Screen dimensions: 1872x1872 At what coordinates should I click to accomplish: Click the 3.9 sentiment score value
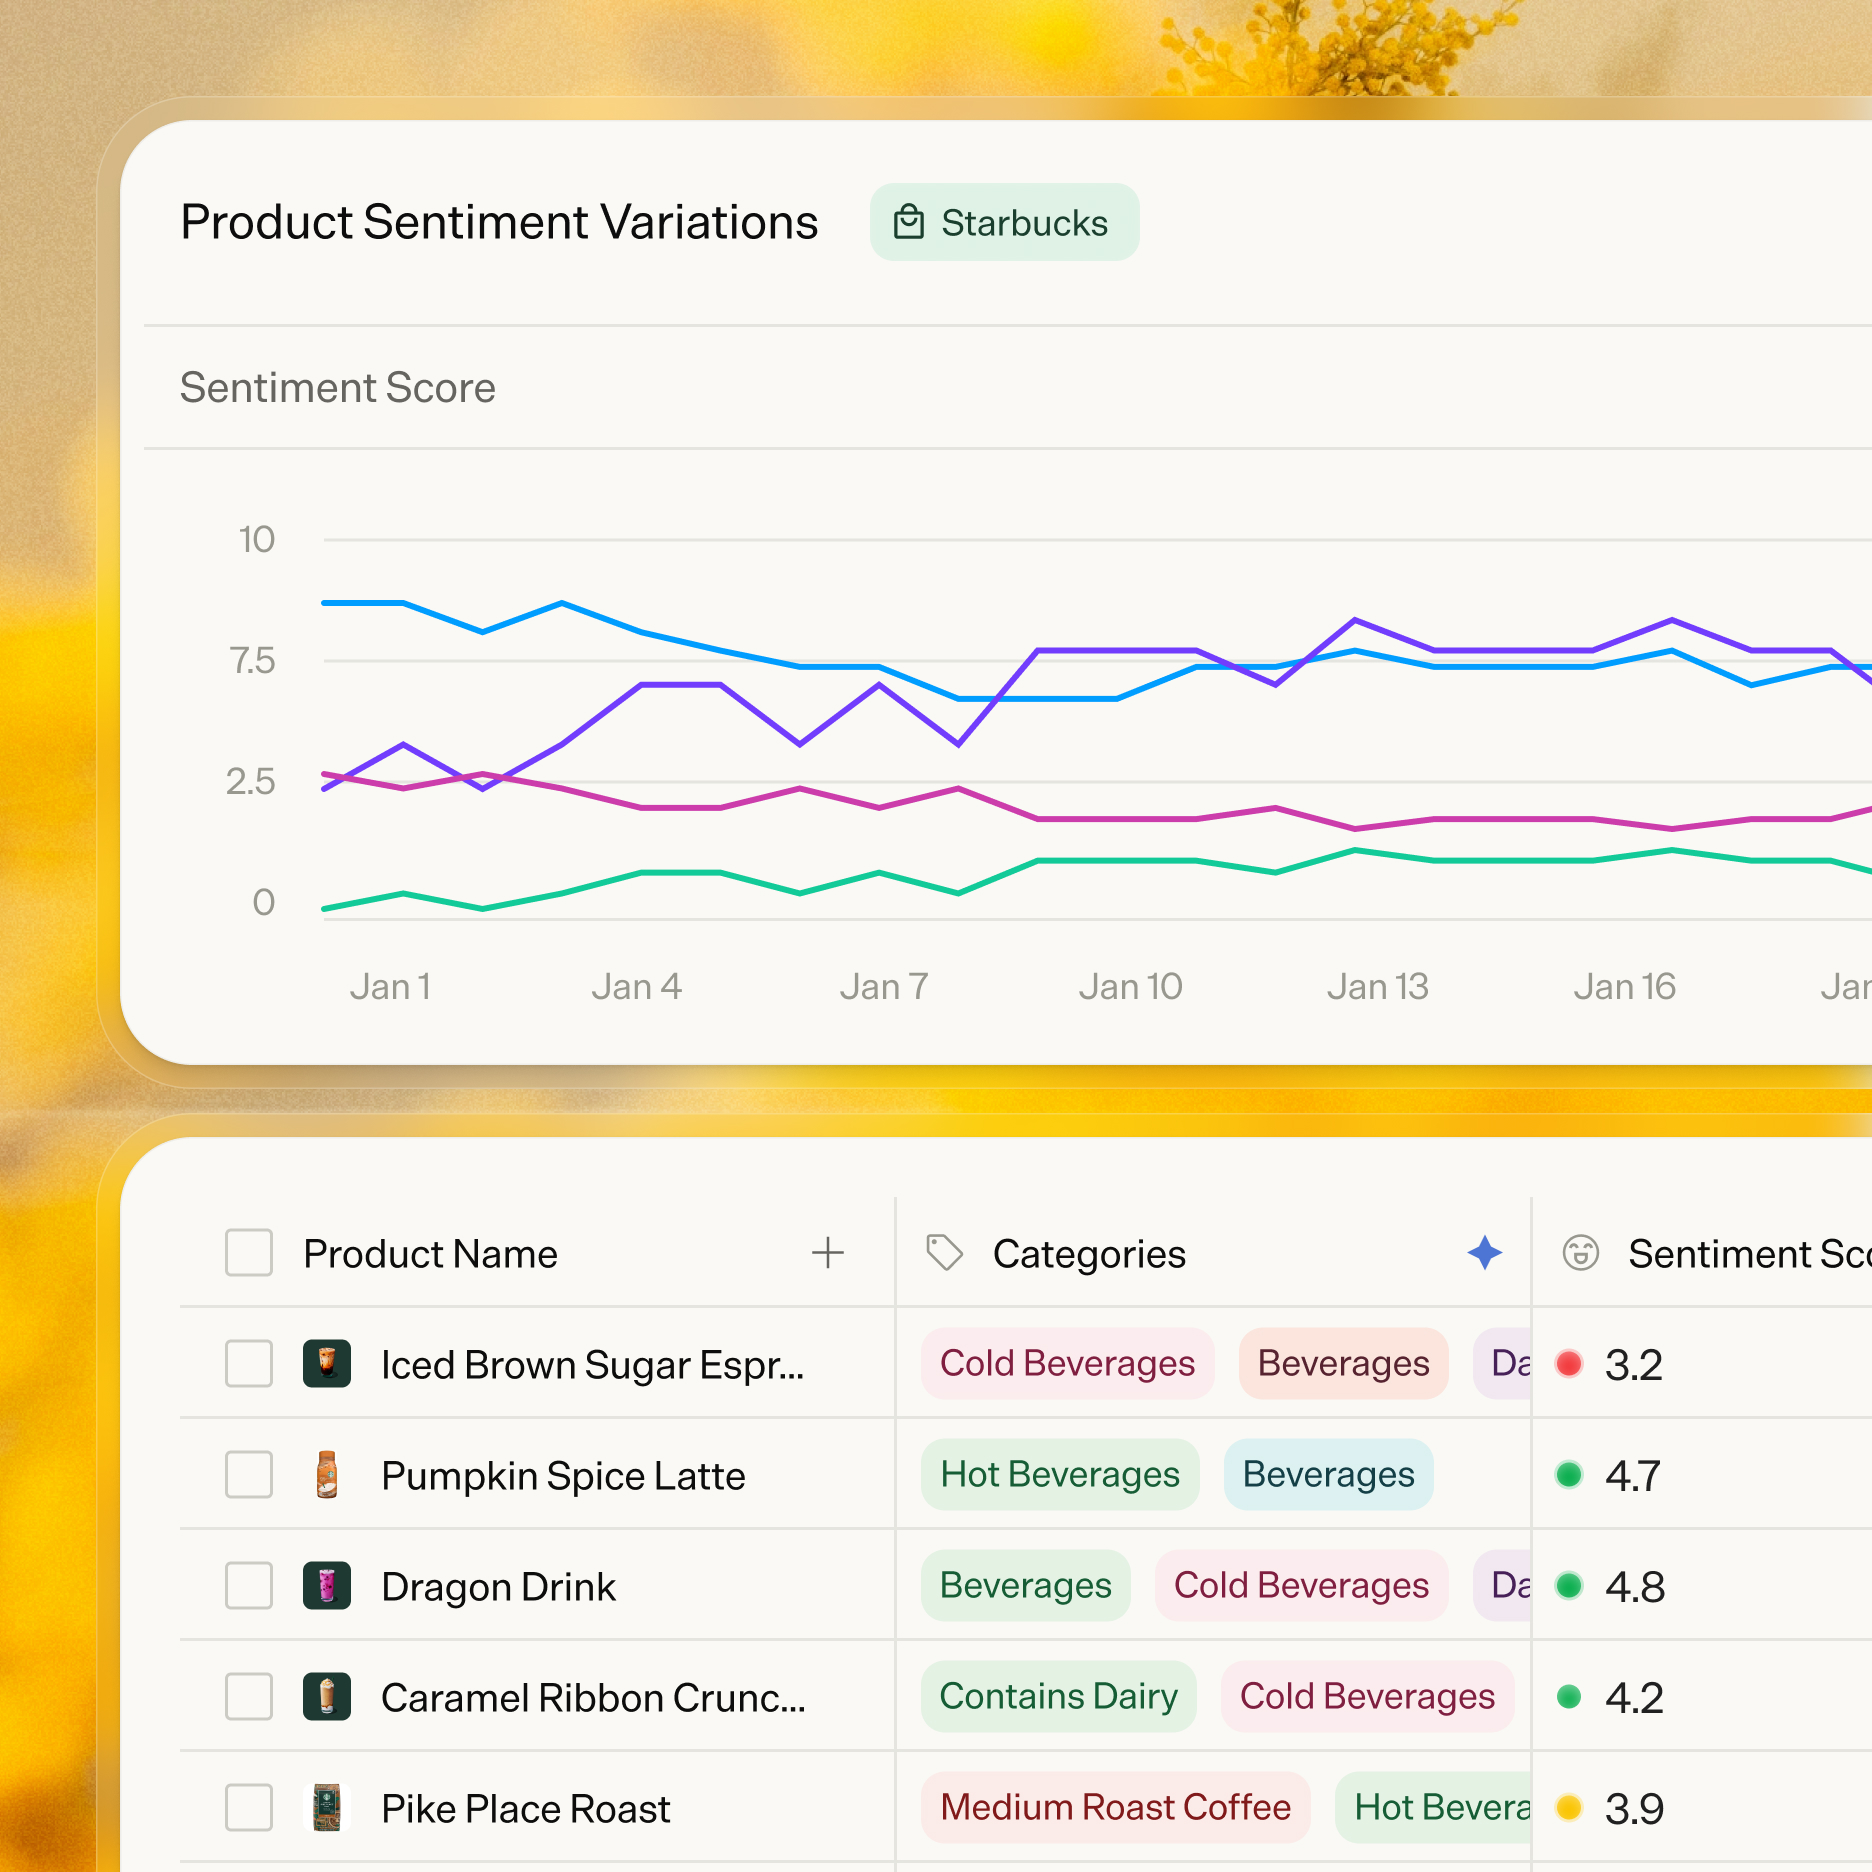(x=1634, y=1809)
